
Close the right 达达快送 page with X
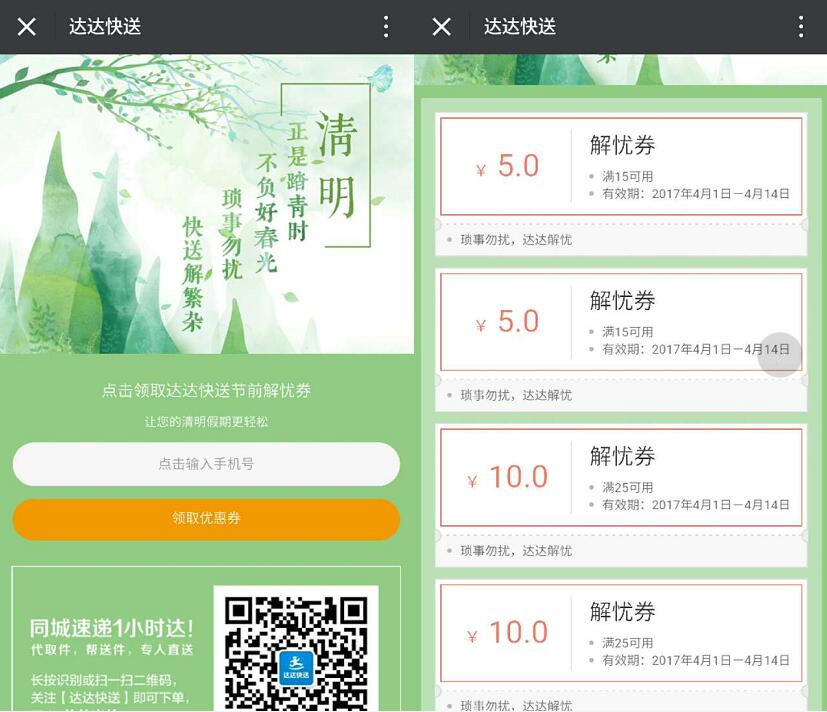coord(441,26)
